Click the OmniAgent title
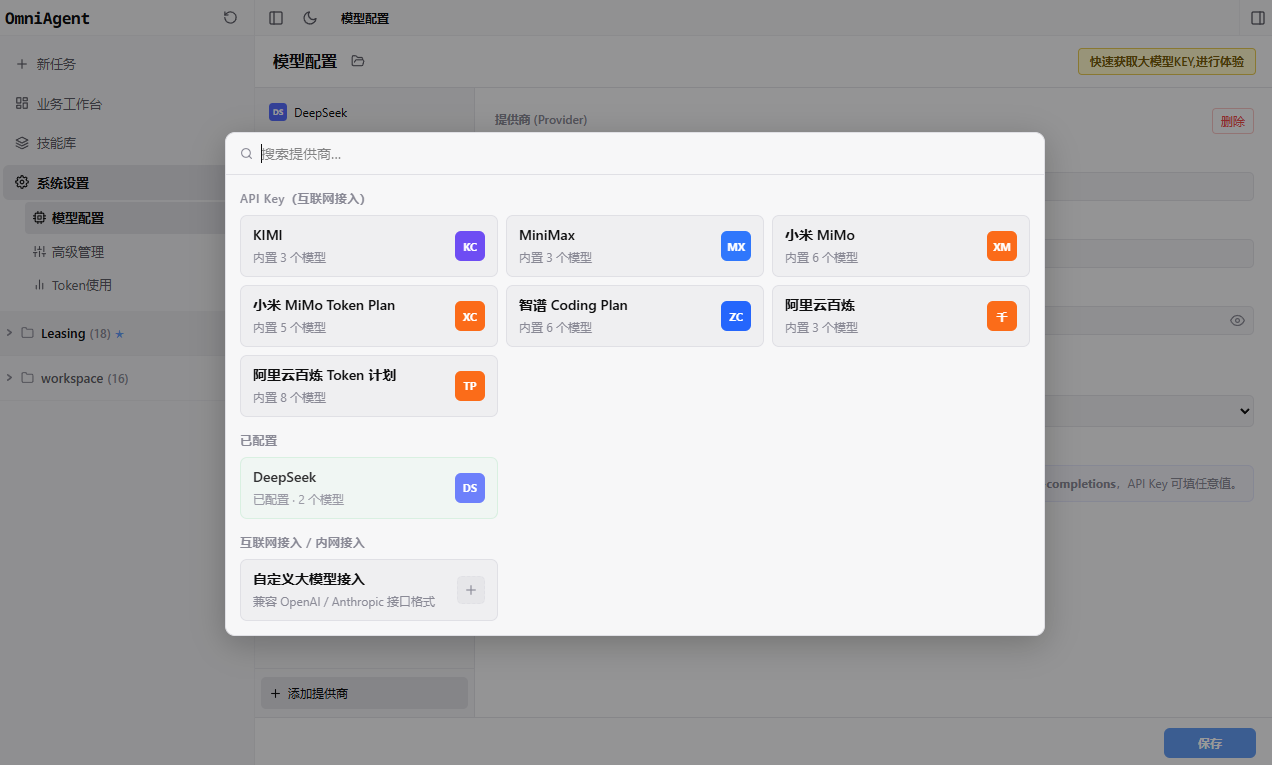 coord(48,18)
